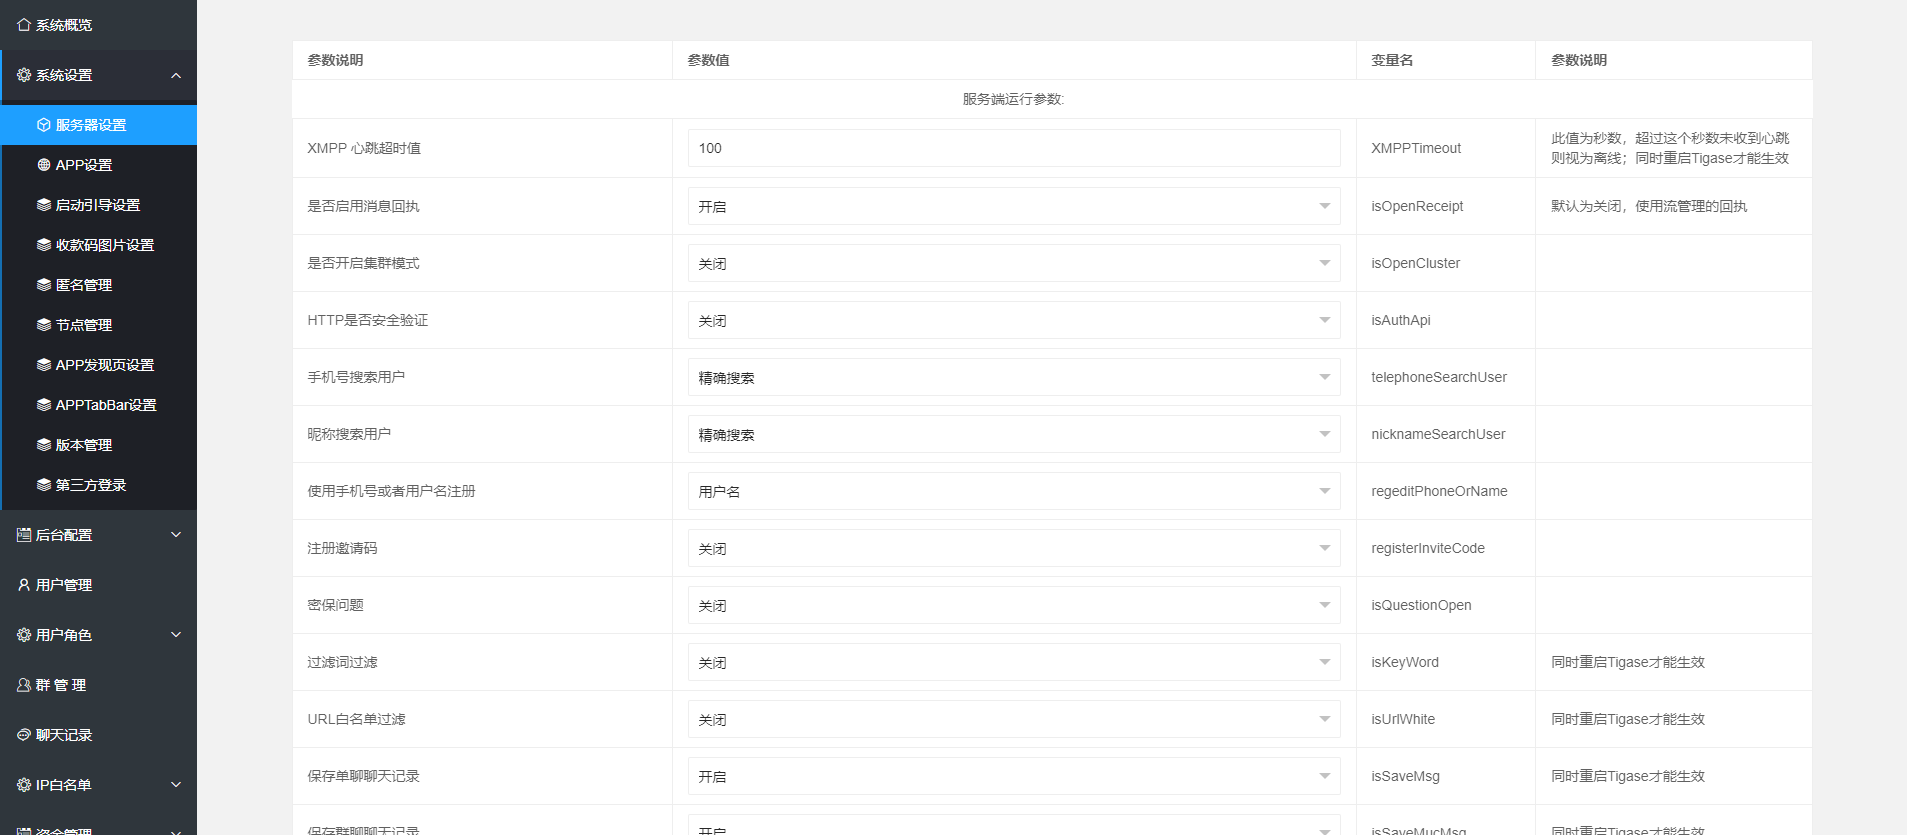The image size is (1907, 835).
Task: Click the 参数值 column header
Action: coord(708,60)
